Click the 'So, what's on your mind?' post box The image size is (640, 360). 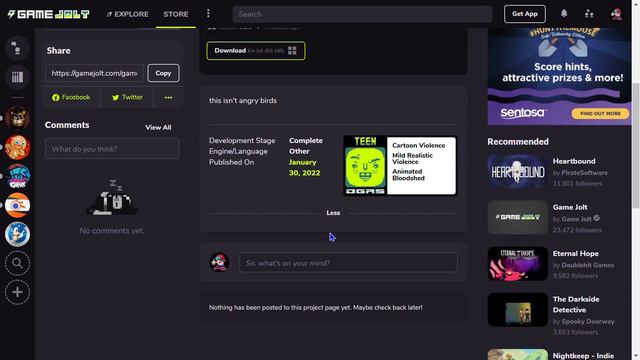tap(348, 263)
